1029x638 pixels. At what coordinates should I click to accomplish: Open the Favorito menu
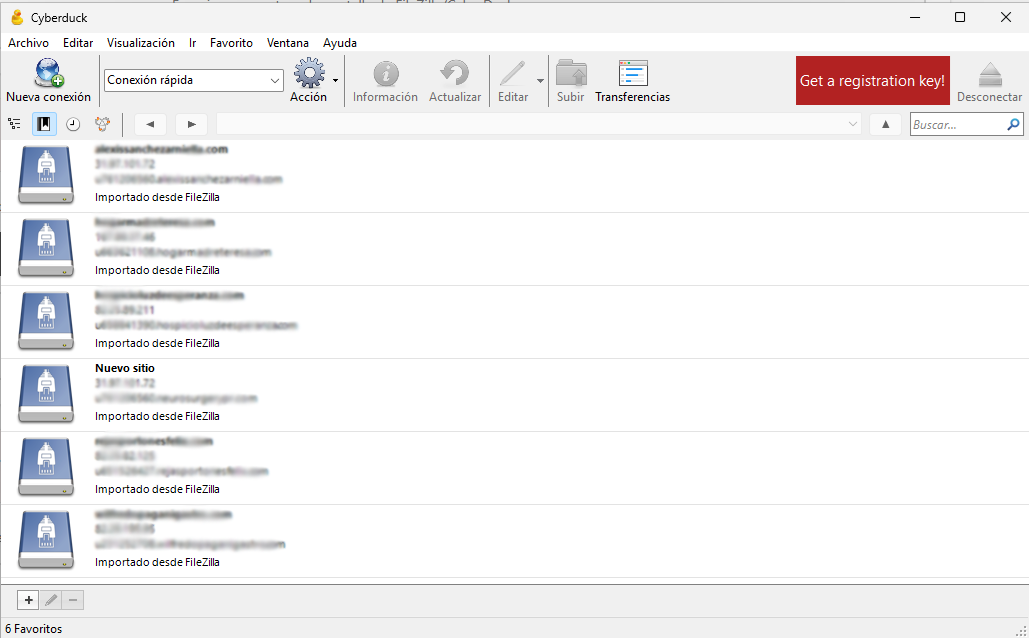pos(231,43)
